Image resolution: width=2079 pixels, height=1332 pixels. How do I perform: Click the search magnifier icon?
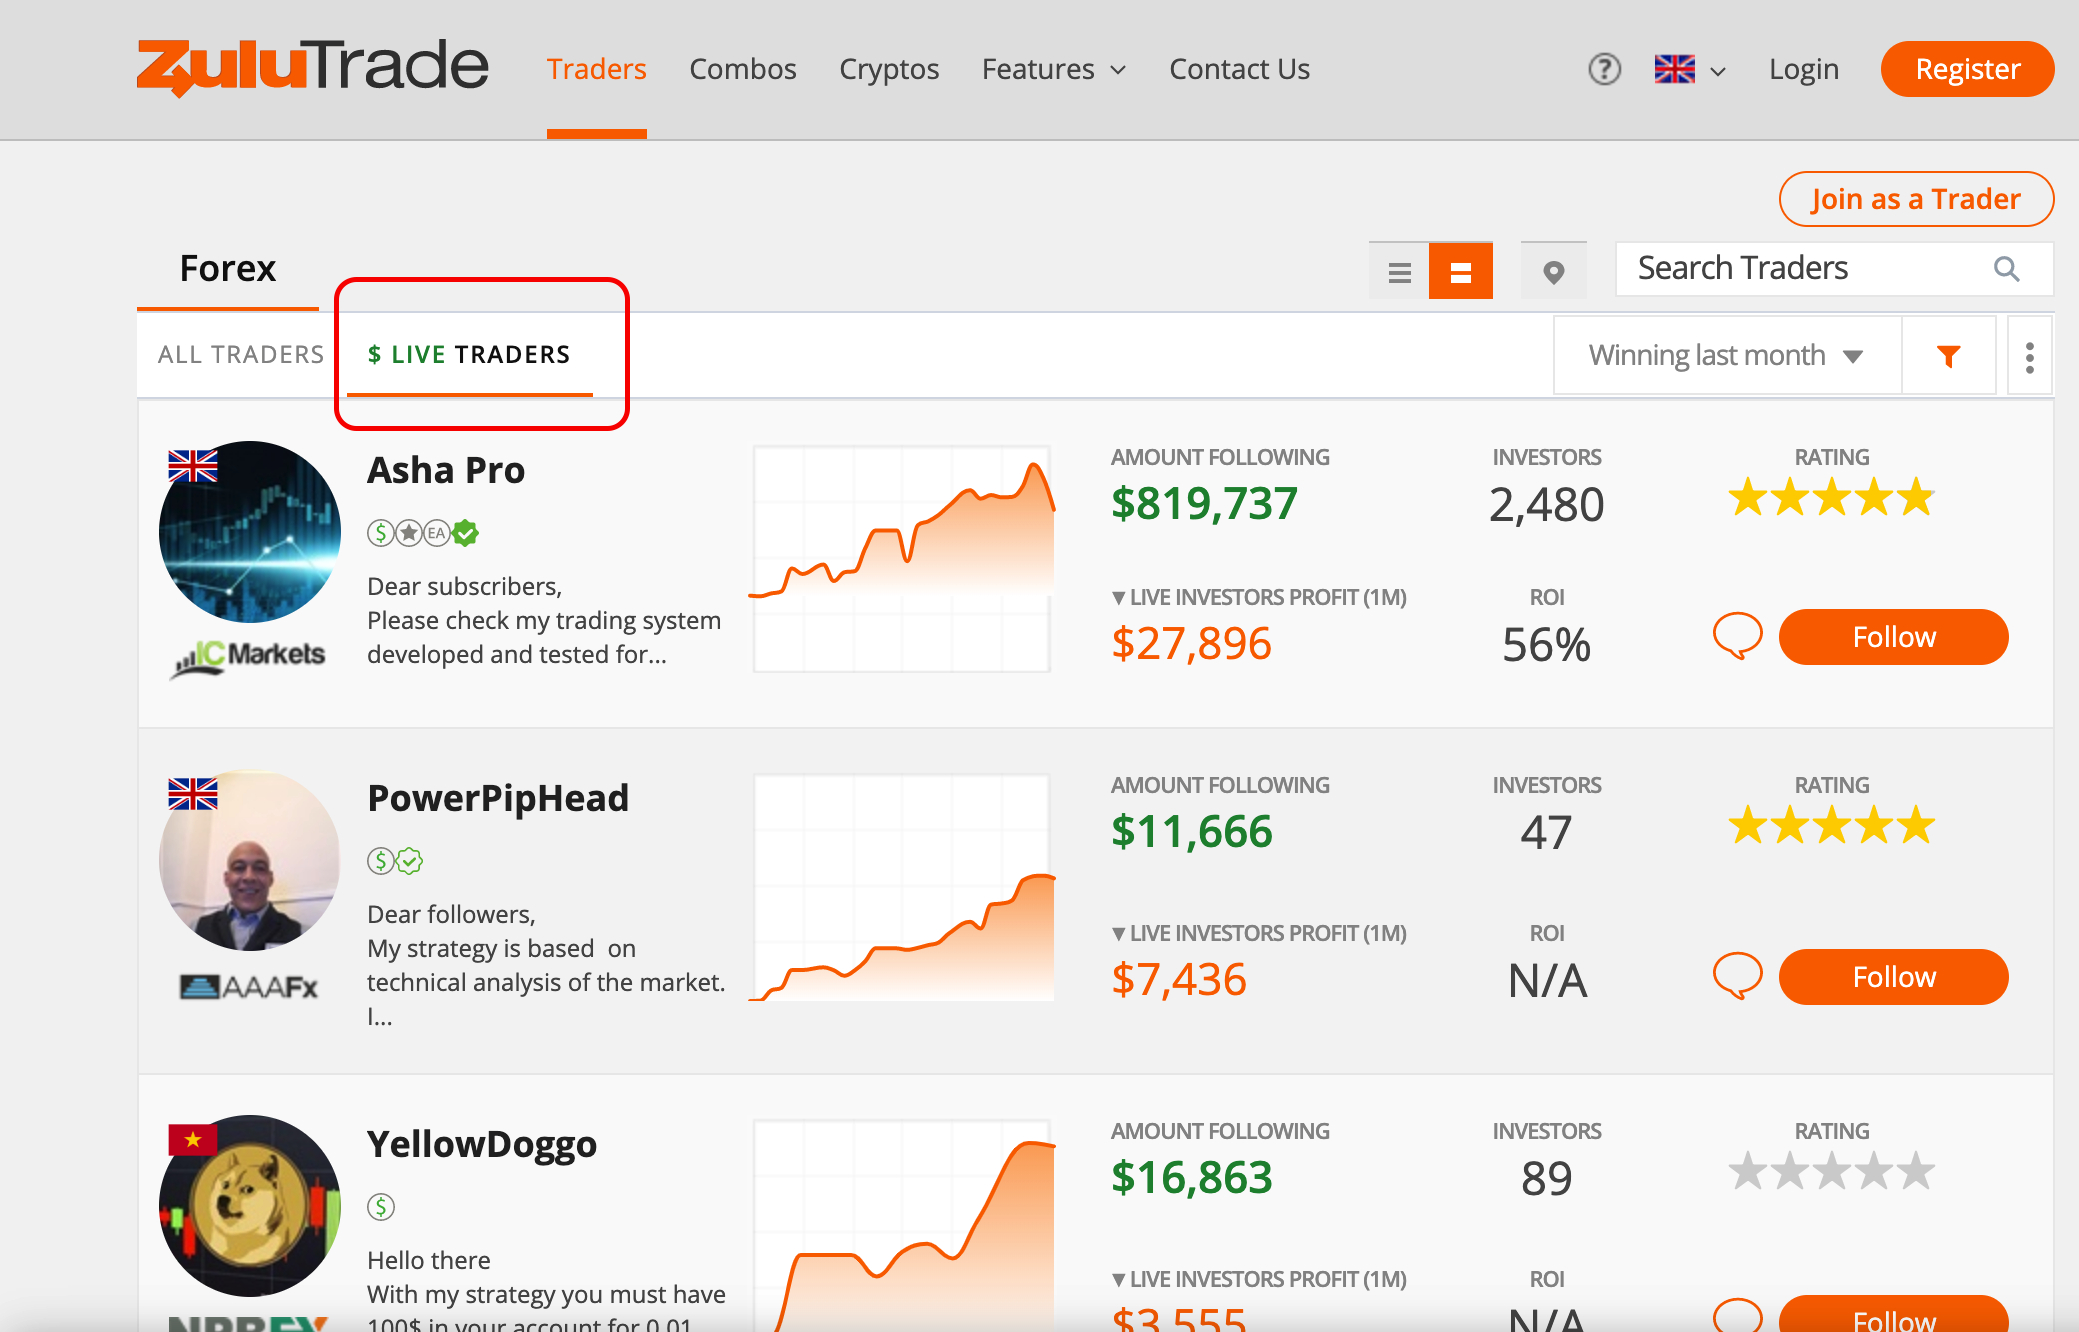click(2006, 268)
